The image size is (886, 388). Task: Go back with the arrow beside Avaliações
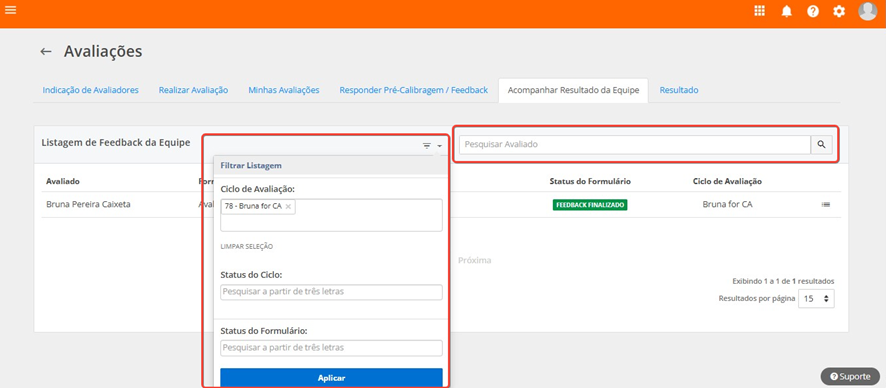tap(46, 51)
